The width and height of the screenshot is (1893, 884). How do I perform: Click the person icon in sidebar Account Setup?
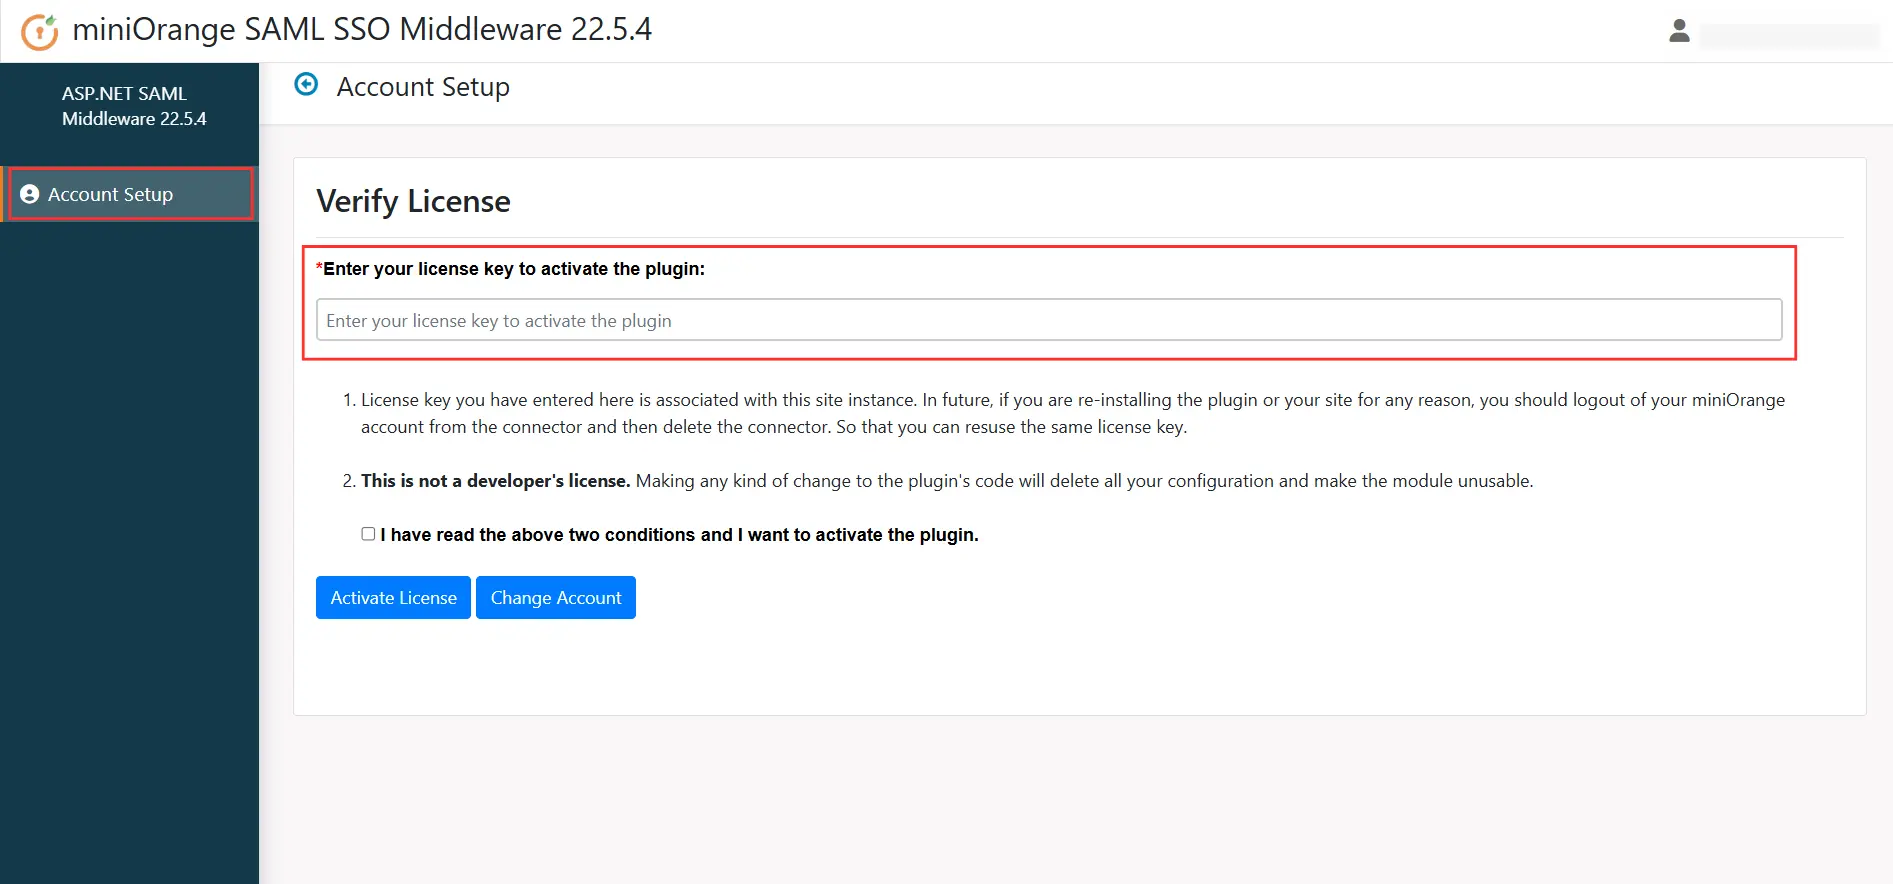(30, 195)
